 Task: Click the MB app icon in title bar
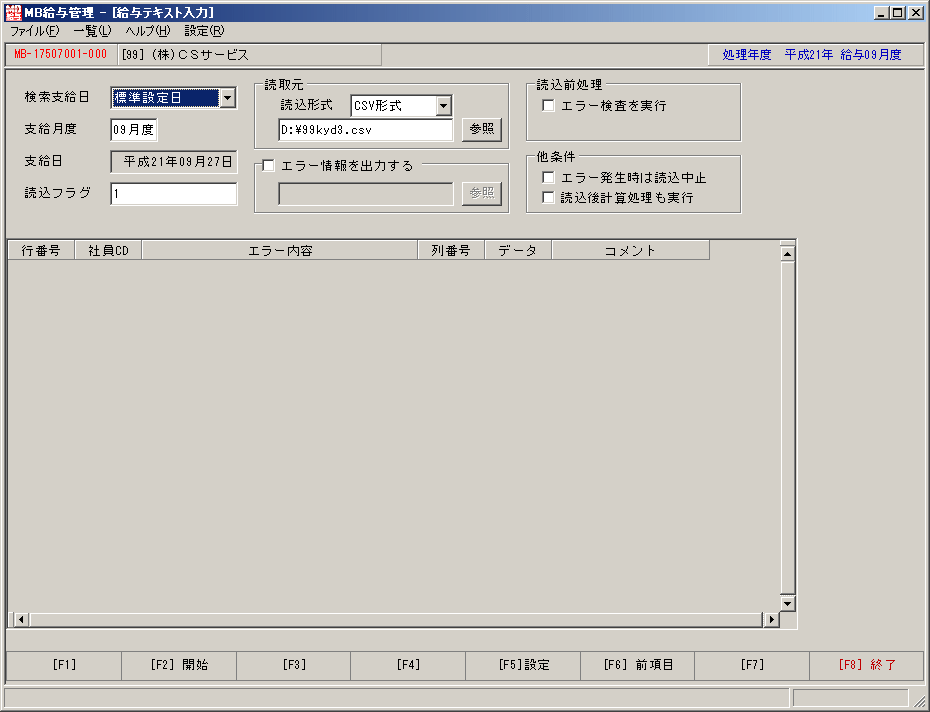click(x=13, y=12)
